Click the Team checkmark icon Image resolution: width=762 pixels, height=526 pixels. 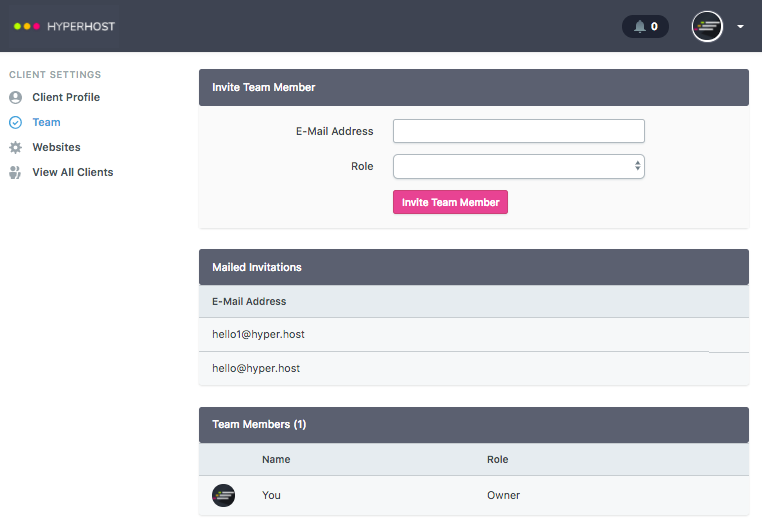(16, 123)
